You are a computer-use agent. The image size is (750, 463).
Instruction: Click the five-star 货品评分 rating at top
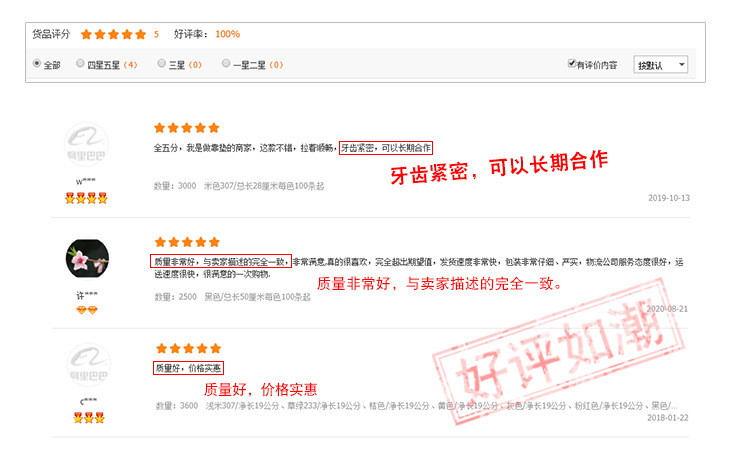pyautogui.click(x=113, y=34)
